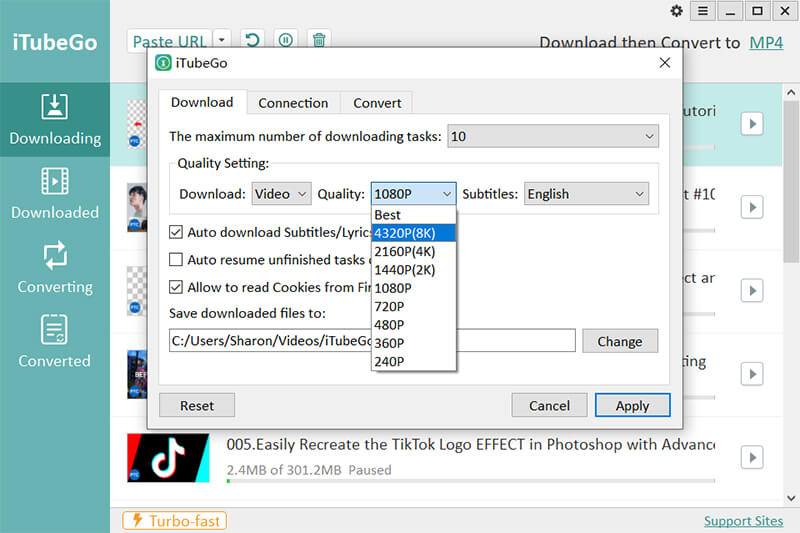The height and width of the screenshot is (533, 800).
Task: Select 480P quality option
Action: [x=413, y=325]
